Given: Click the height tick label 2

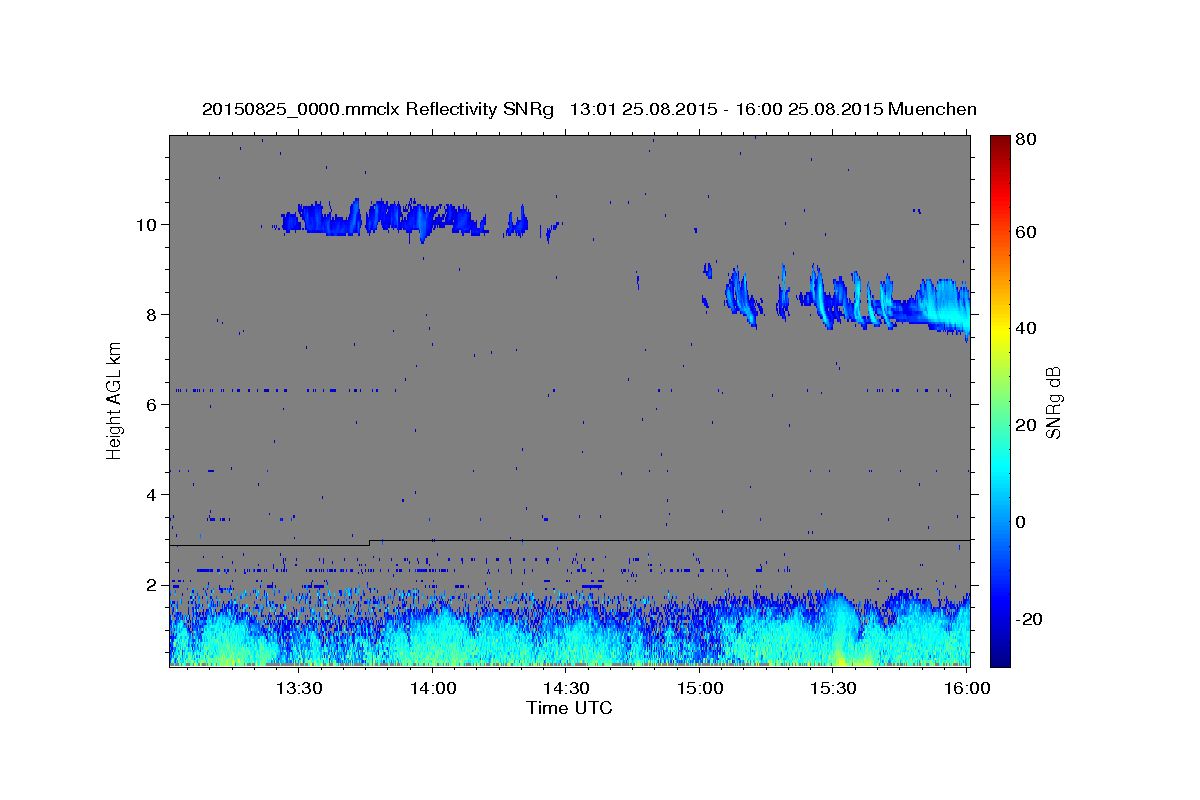Looking at the screenshot, I should tap(153, 584).
